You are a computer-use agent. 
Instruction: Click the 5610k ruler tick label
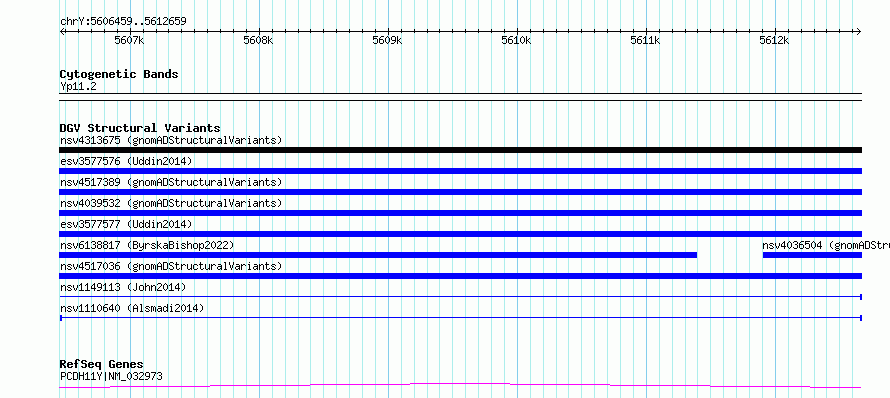click(x=516, y=40)
